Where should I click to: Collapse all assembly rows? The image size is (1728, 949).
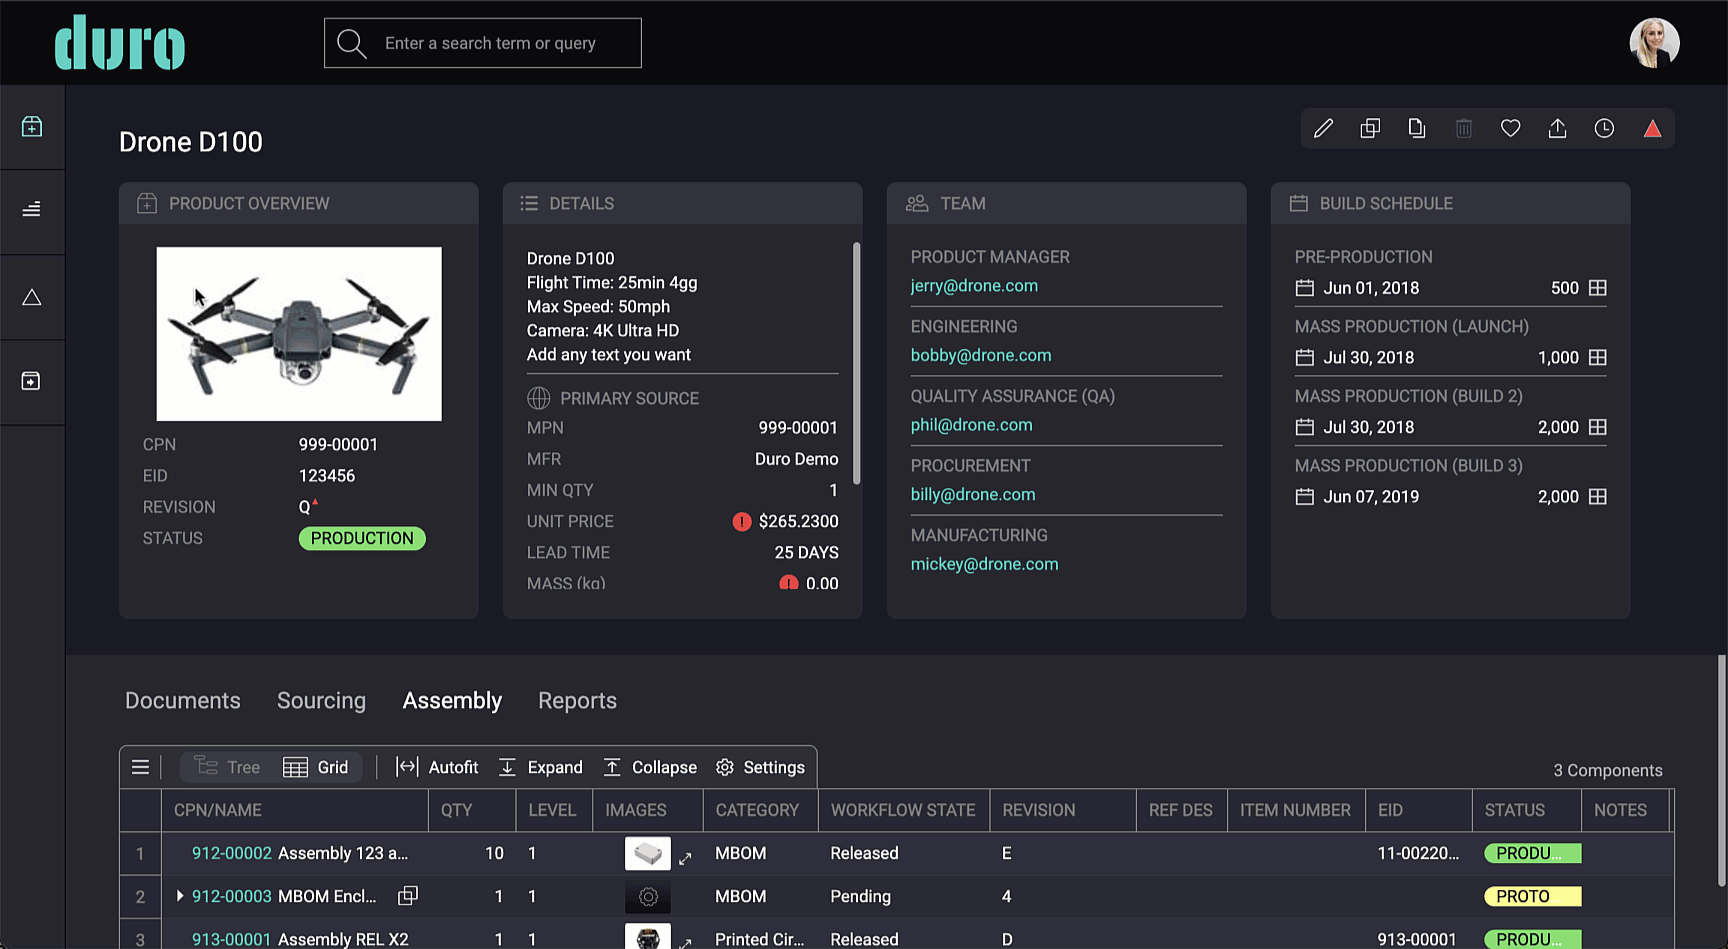pos(650,767)
